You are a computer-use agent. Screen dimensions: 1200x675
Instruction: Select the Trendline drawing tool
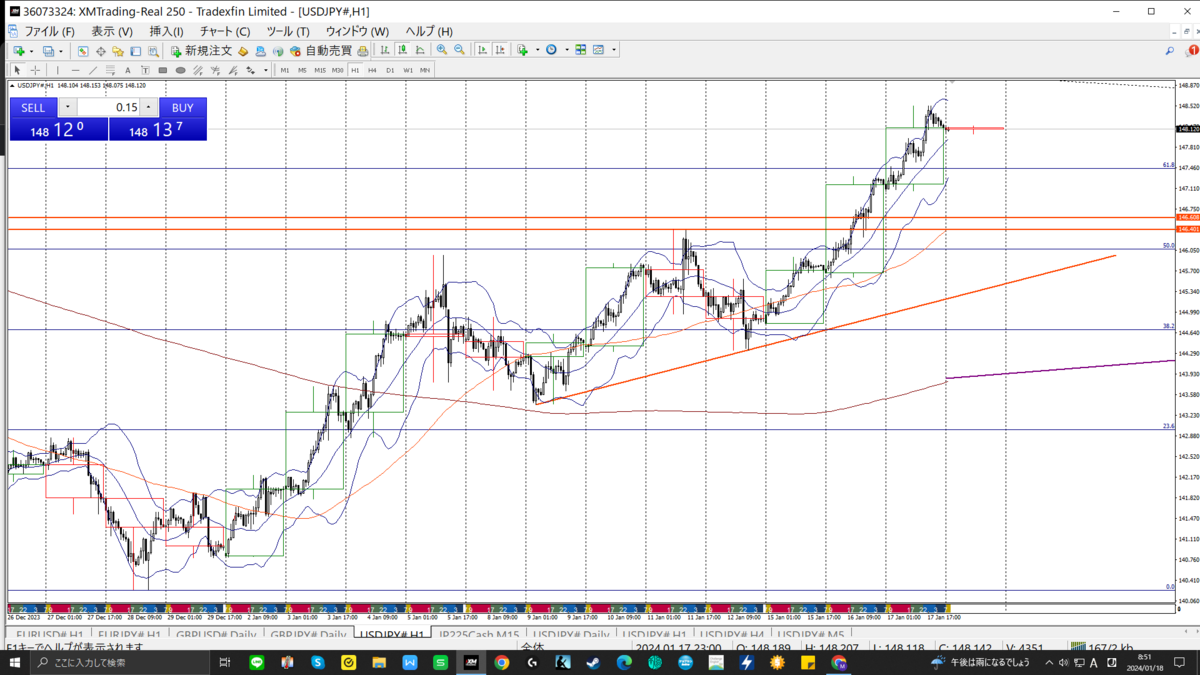pos(93,70)
